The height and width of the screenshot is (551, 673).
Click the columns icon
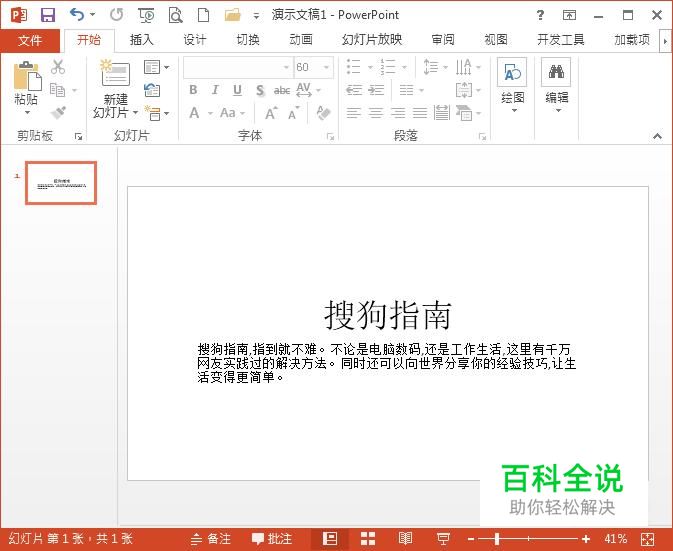click(406, 90)
